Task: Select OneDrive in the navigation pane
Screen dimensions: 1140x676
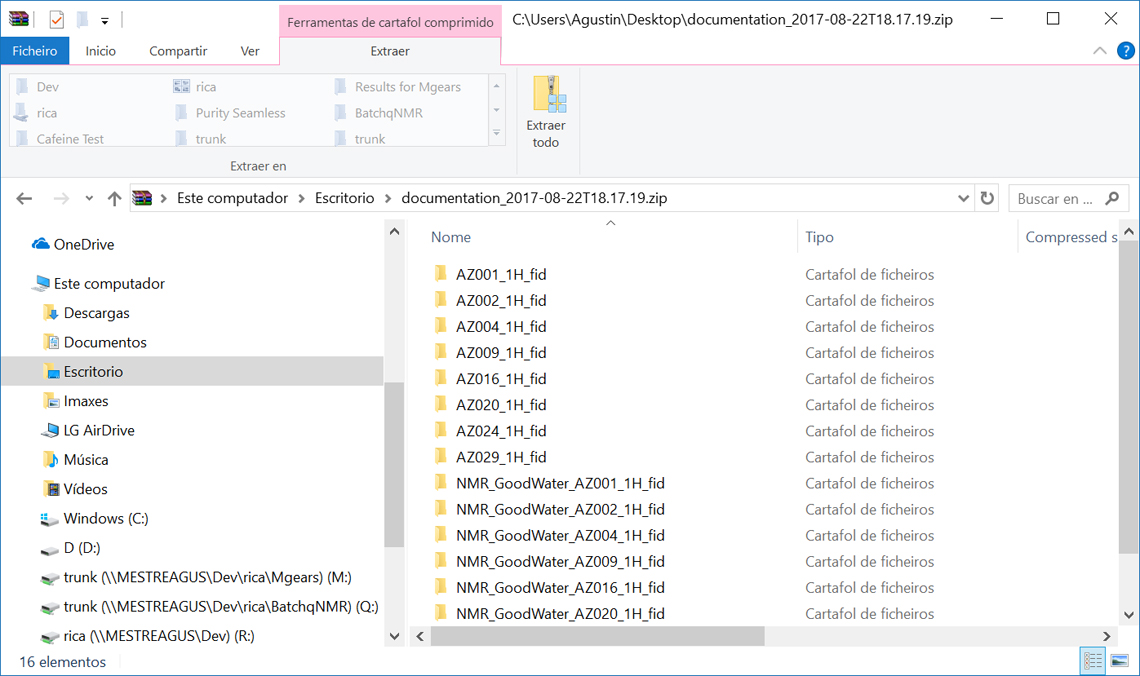Action: pyautogui.click(x=83, y=244)
